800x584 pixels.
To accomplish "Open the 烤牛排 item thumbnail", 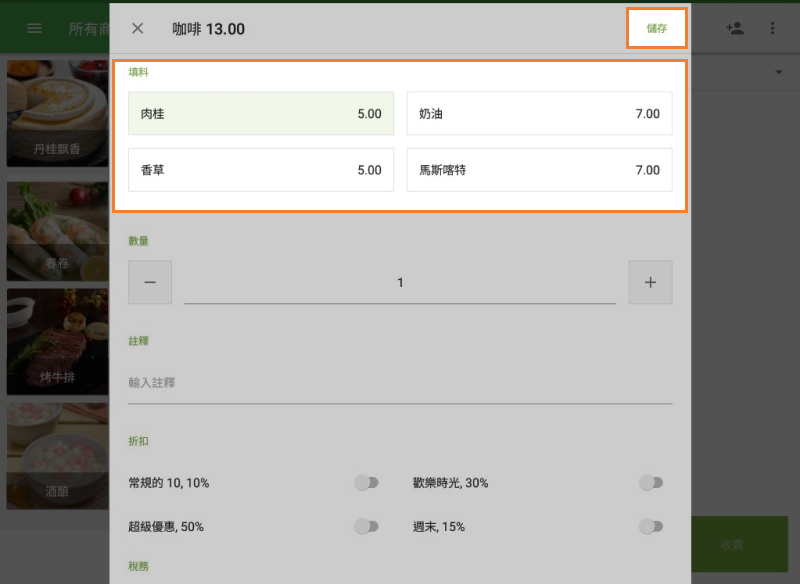I will (57, 343).
